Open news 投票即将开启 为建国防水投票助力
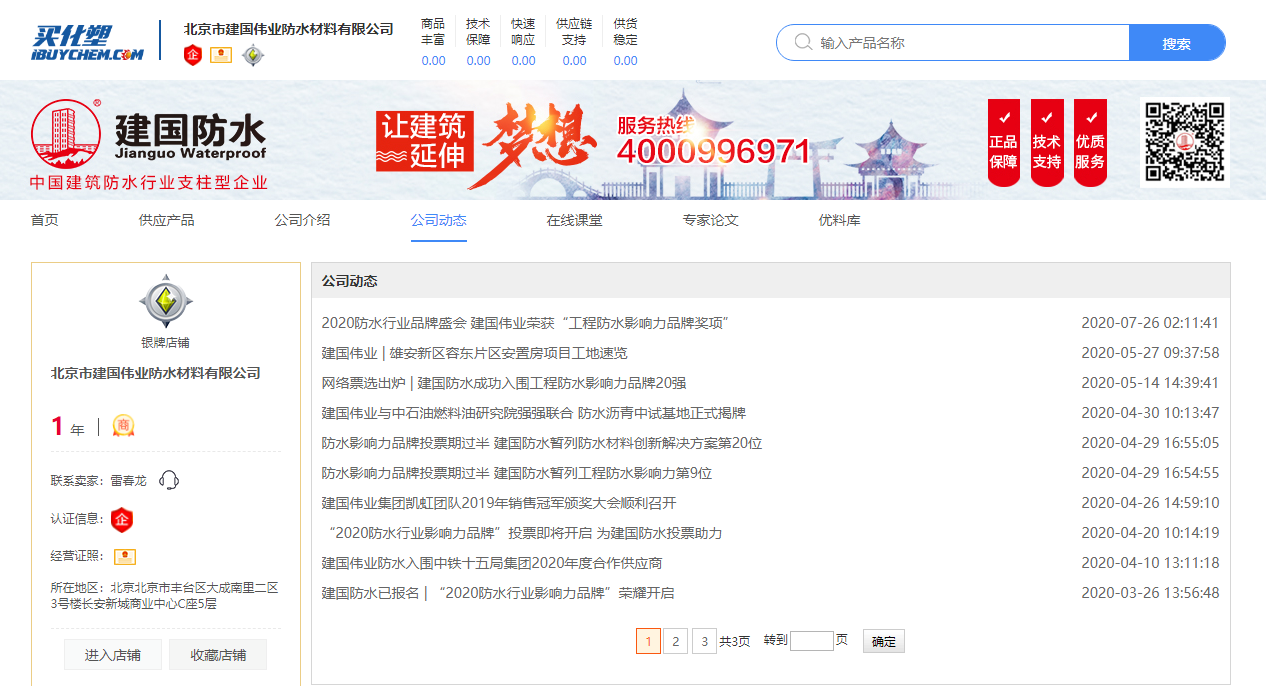 [x=524, y=533]
